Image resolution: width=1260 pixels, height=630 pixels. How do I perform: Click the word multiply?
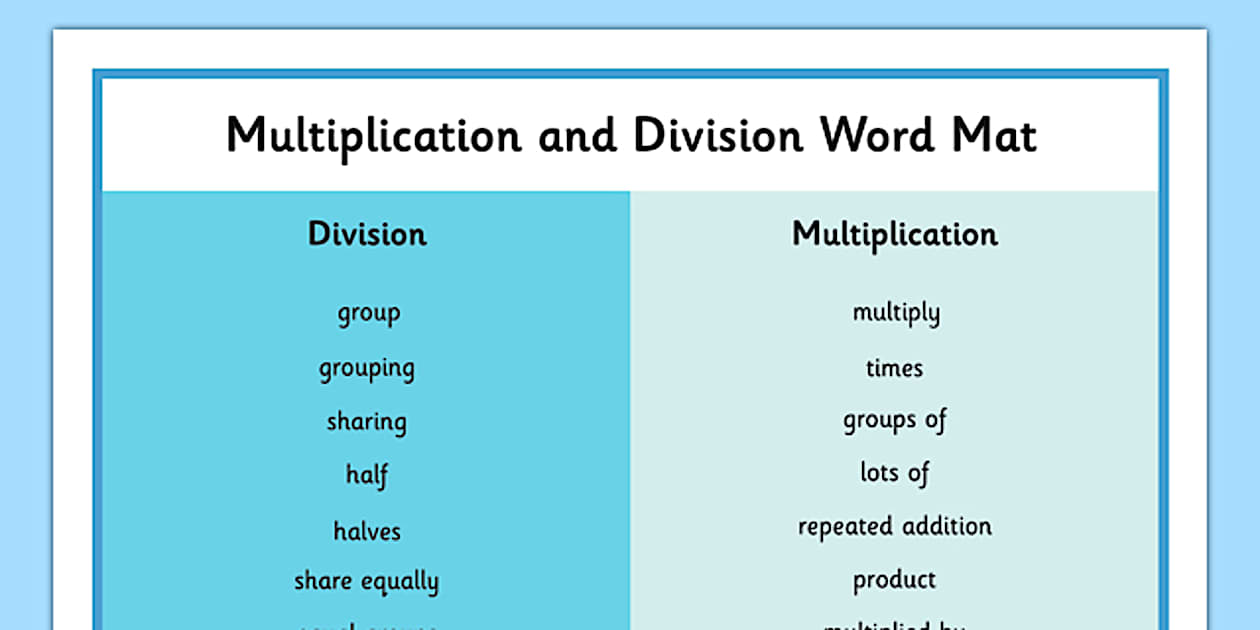tap(895, 313)
